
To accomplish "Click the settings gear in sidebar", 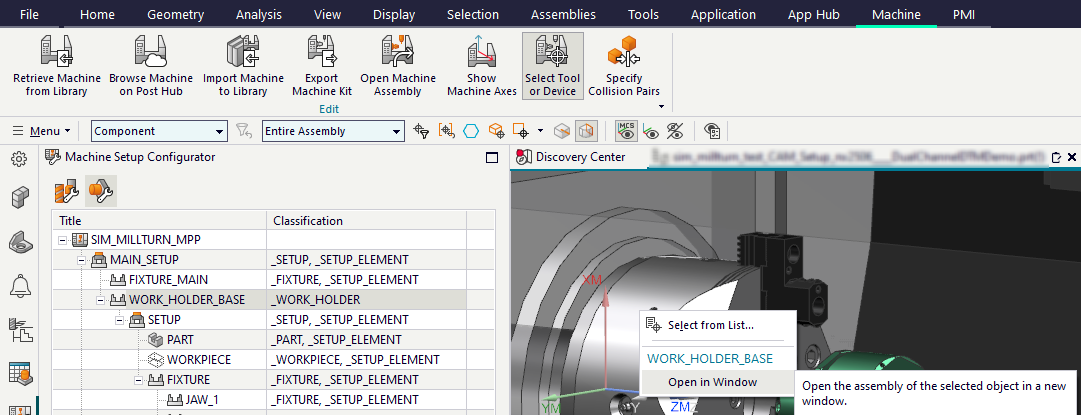I will (x=19, y=159).
